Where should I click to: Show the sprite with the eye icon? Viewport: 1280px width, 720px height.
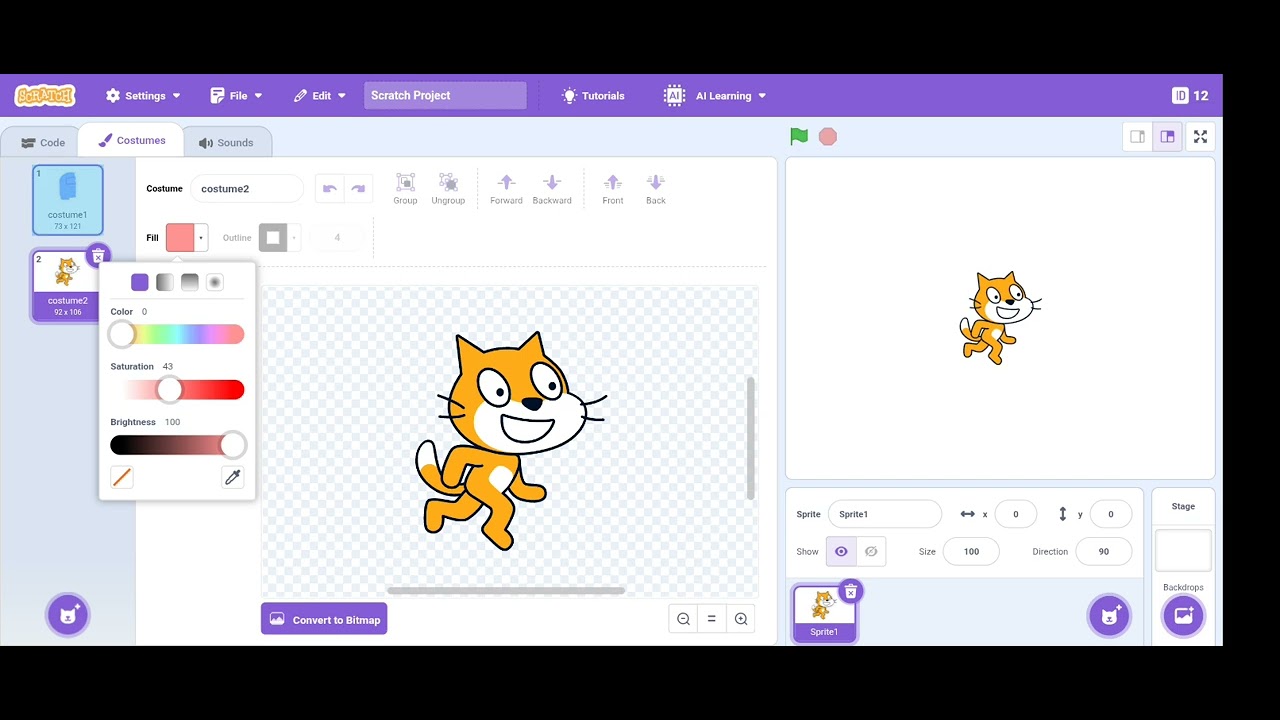coord(841,552)
